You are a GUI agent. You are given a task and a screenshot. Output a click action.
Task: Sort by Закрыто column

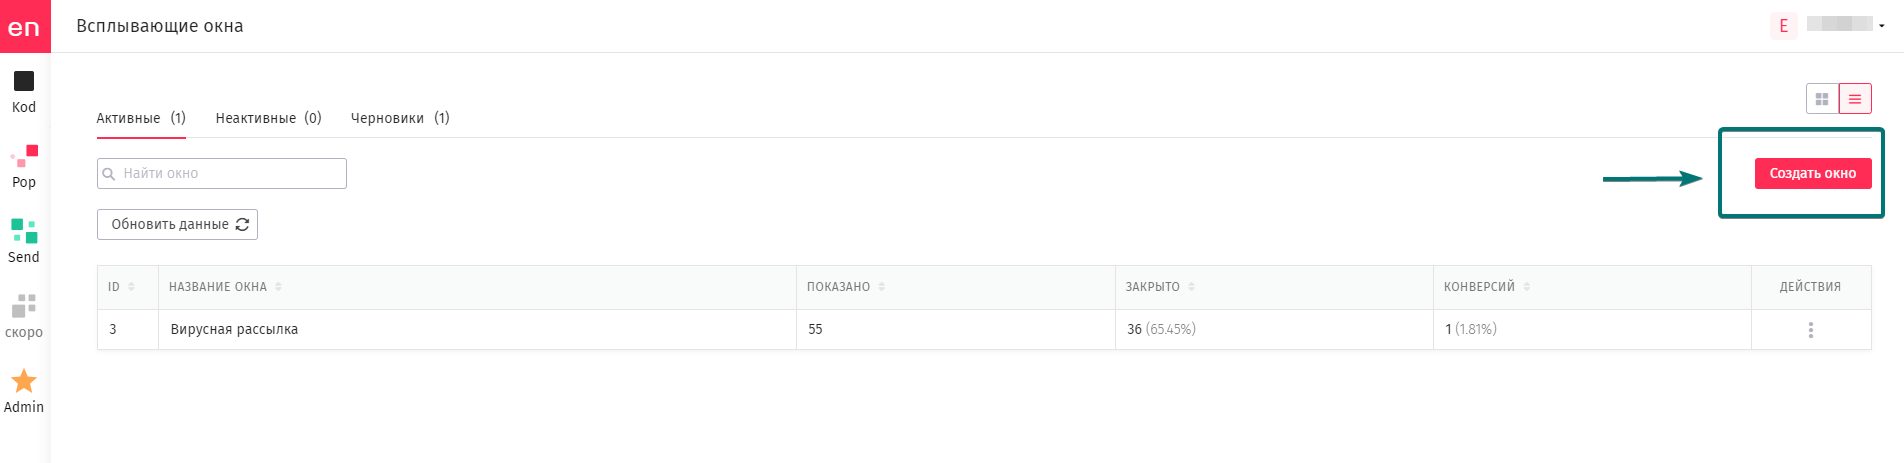[x=1191, y=287]
